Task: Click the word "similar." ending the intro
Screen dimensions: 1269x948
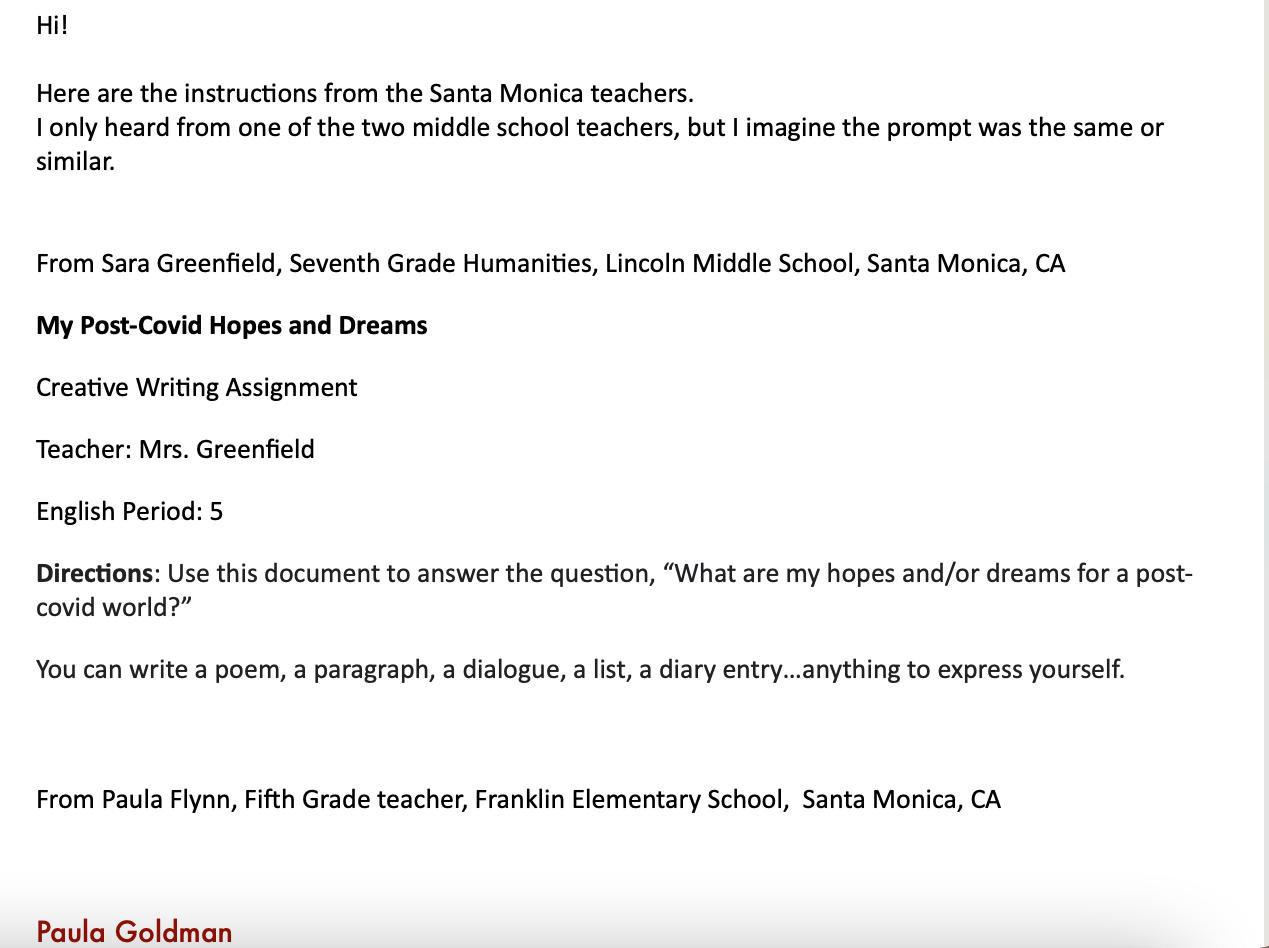Action: (76, 162)
